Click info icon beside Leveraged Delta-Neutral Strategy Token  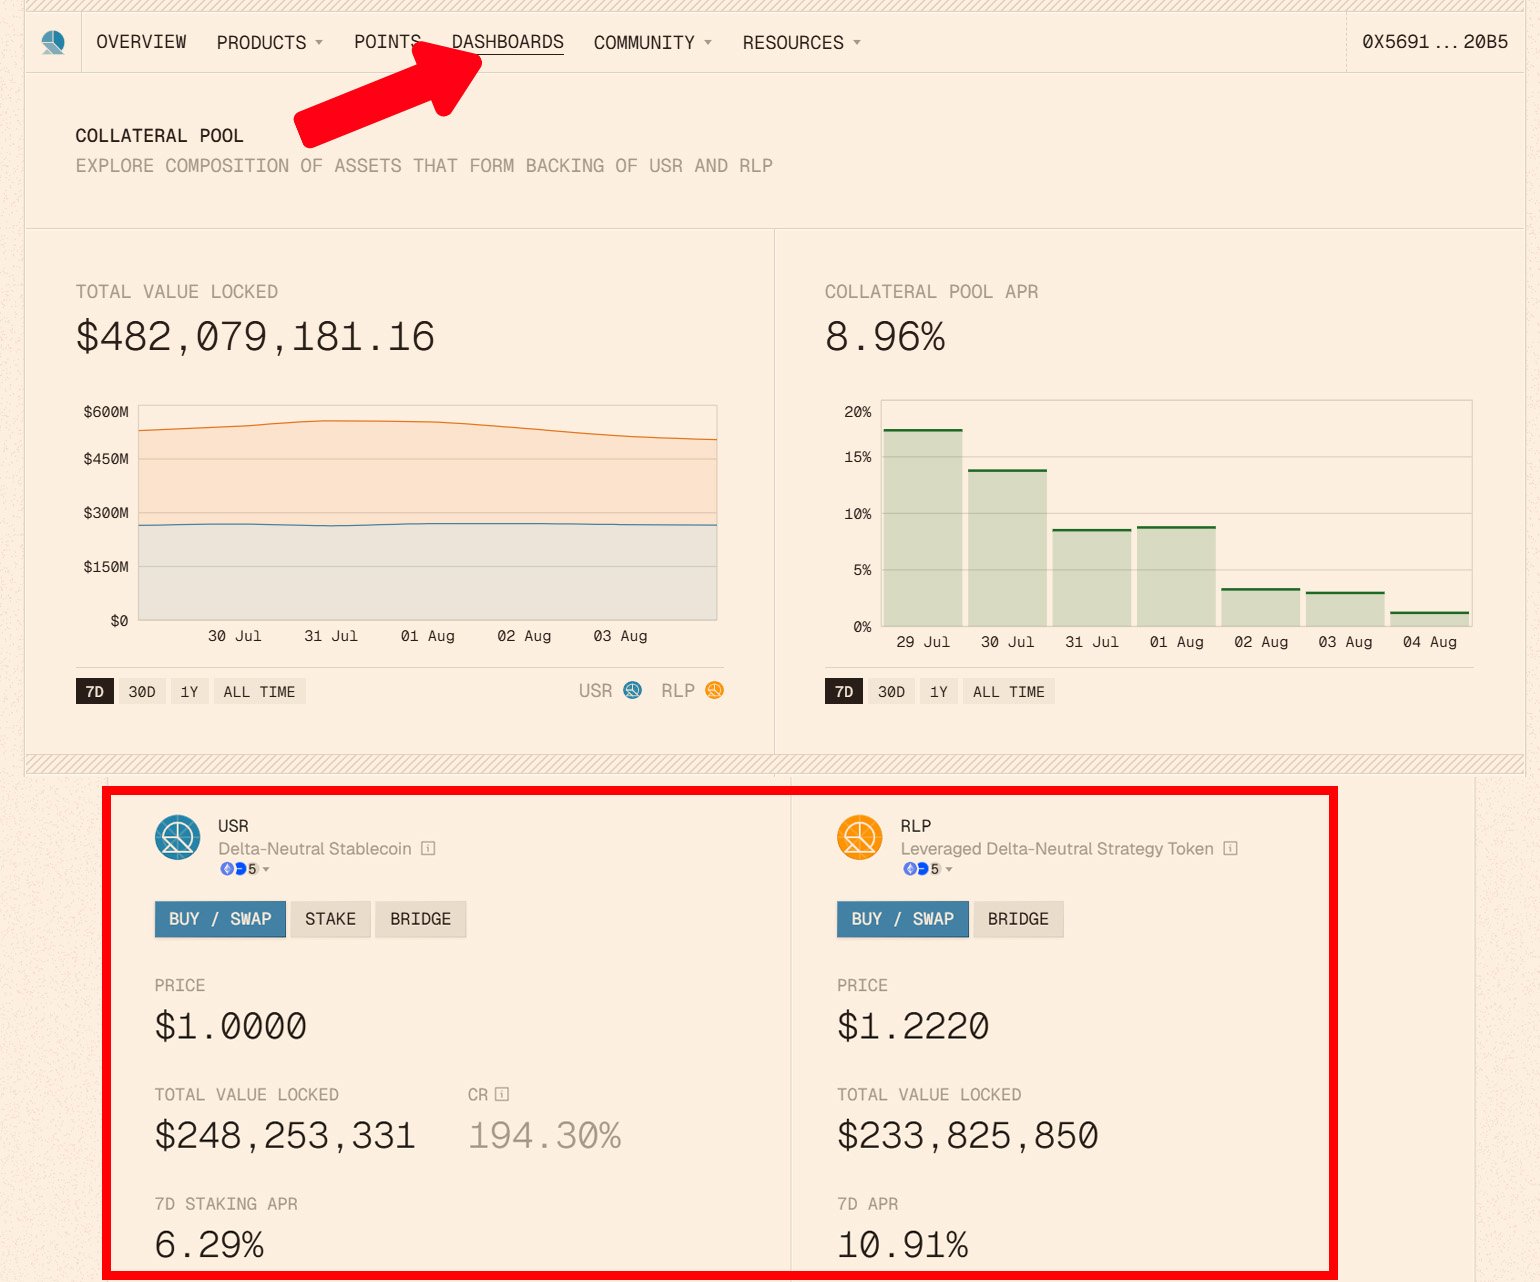click(x=1230, y=849)
